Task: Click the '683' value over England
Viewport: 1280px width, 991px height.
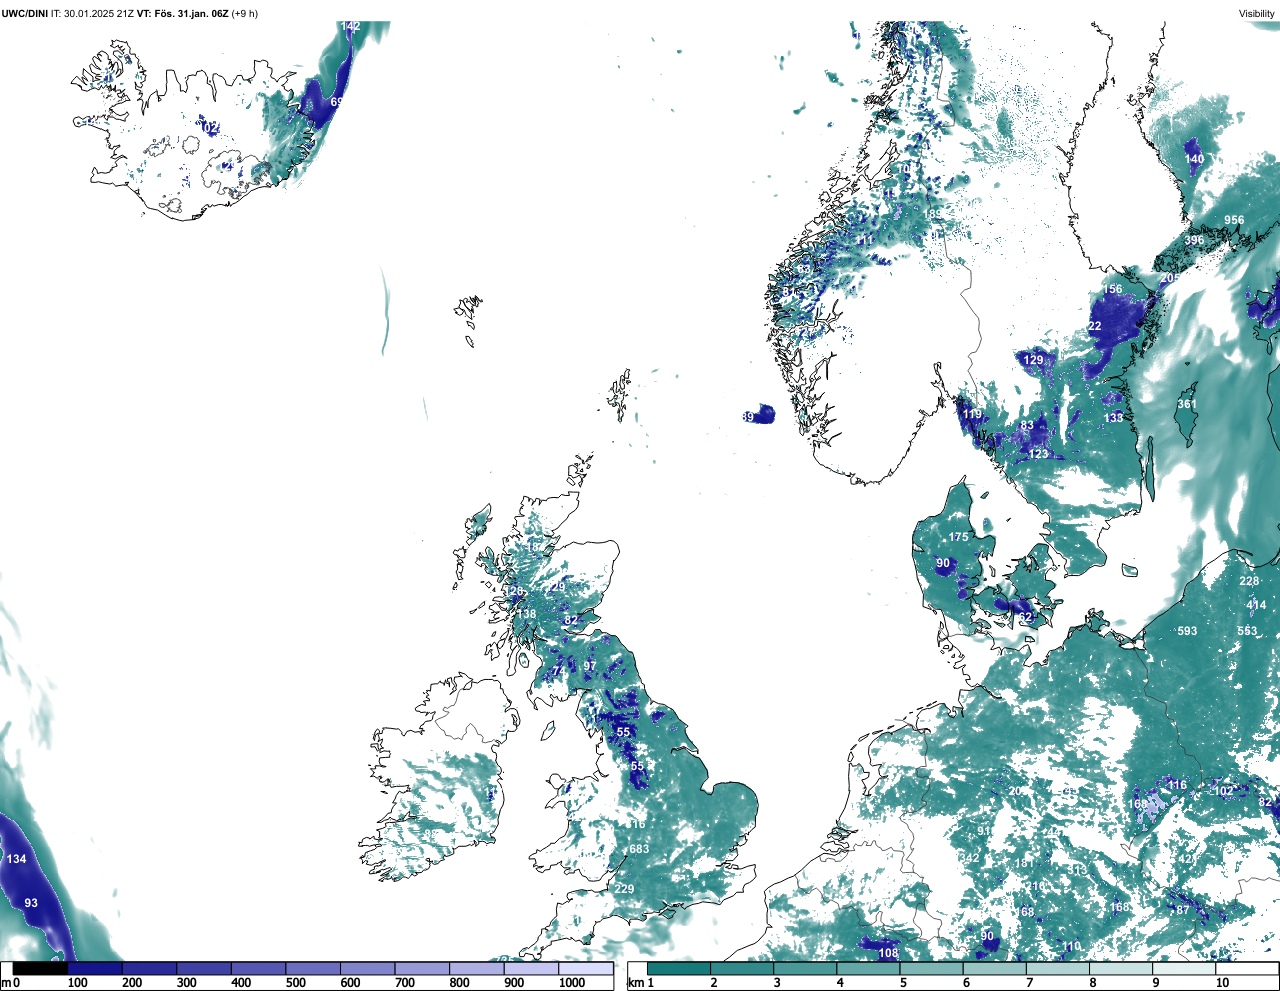Action: pos(639,849)
